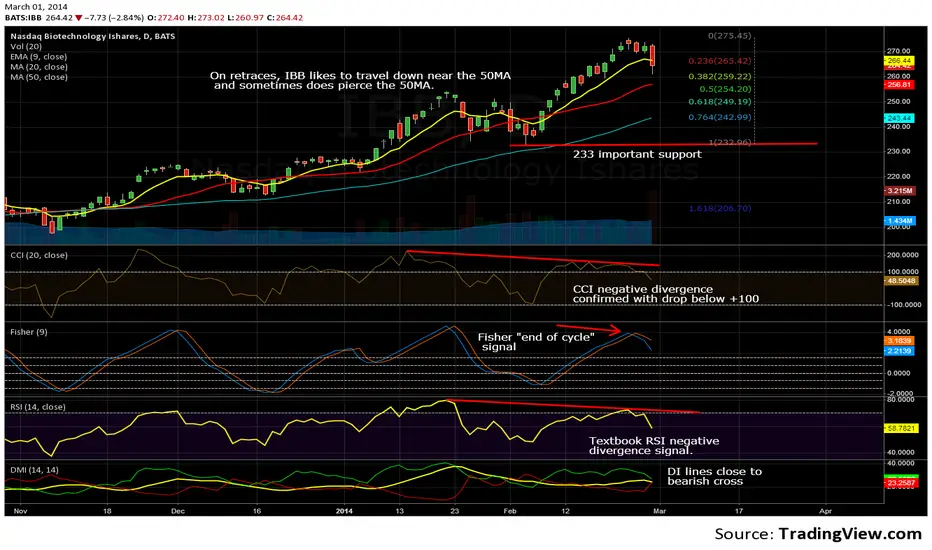Click the "March 01, 2014" date header

click(x=35, y=7)
